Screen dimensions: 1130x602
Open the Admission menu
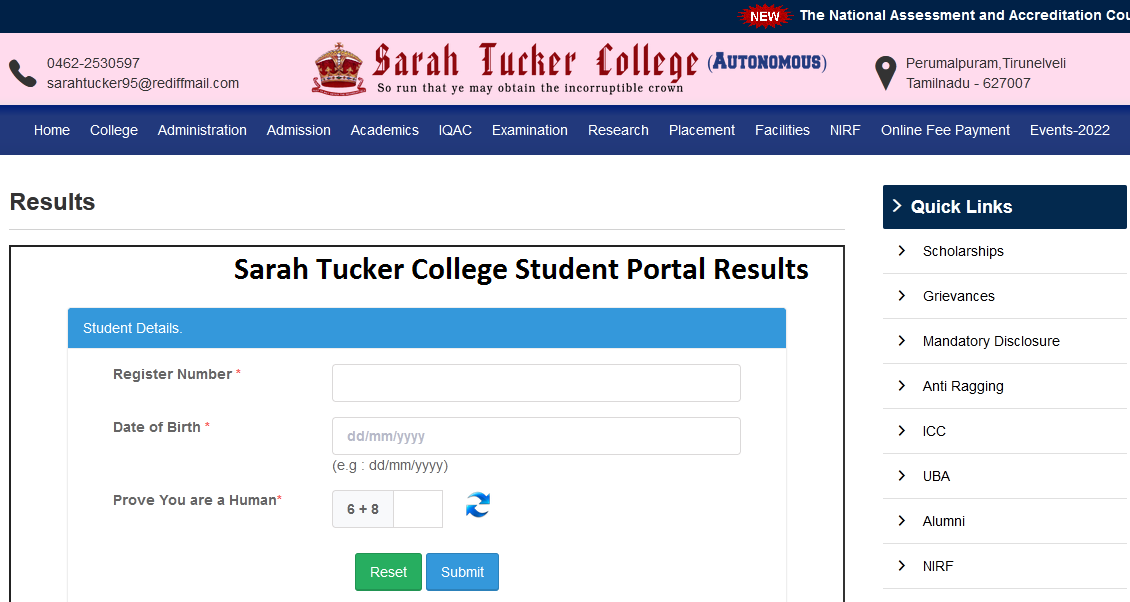(x=298, y=129)
